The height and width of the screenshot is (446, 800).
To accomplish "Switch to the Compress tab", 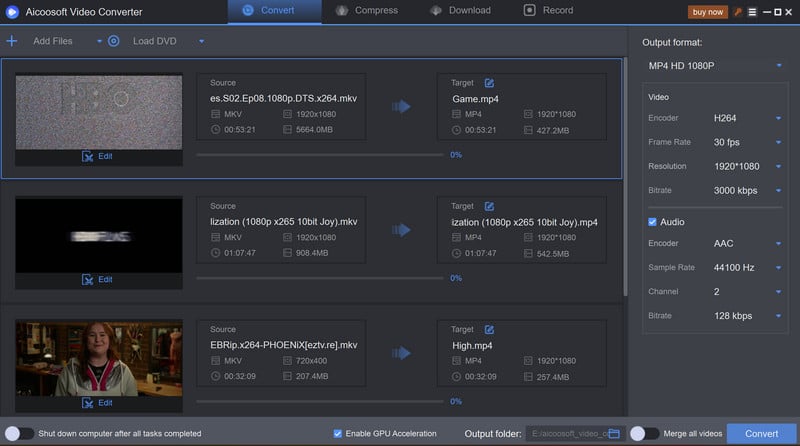I will (x=367, y=11).
